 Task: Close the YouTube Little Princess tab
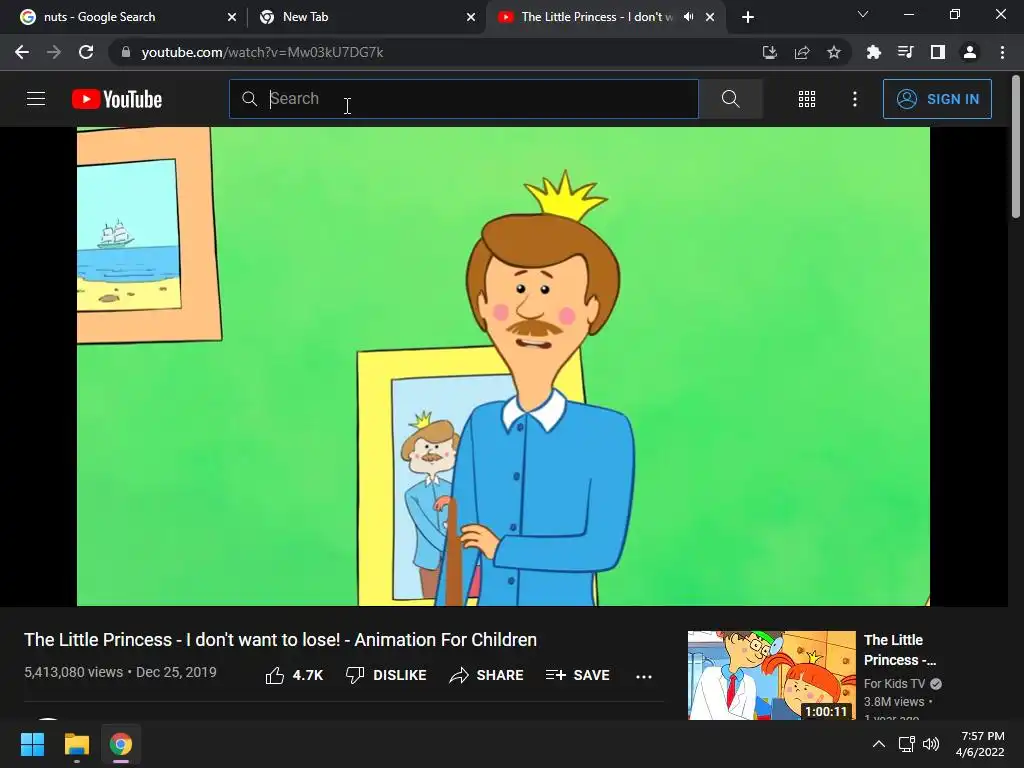pos(710,17)
